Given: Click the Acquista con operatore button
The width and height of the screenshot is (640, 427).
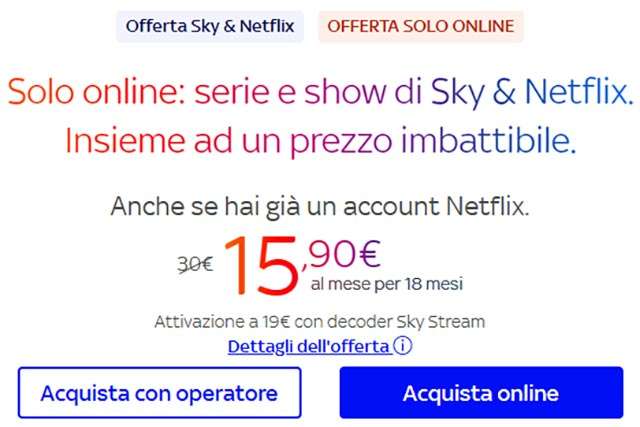Looking at the screenshot, I should (160, 393).
